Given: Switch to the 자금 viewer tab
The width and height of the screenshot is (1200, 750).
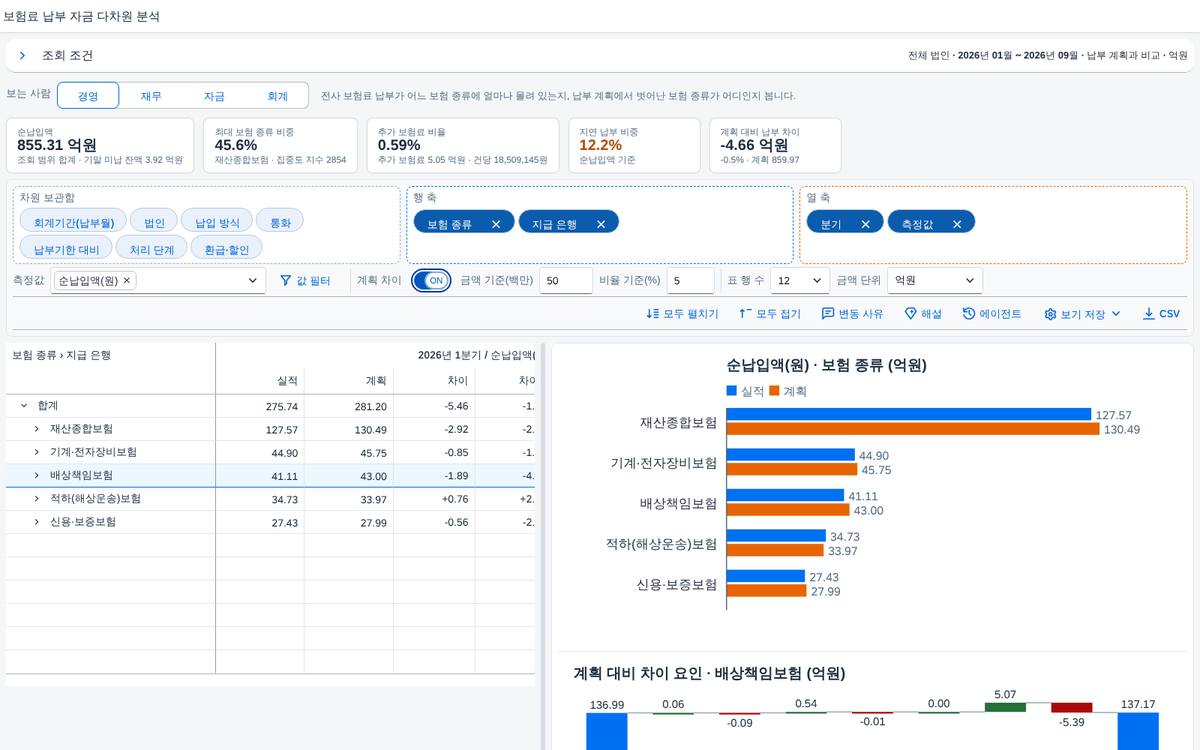Looking at the screenshot, I should [x=214, y=96].
